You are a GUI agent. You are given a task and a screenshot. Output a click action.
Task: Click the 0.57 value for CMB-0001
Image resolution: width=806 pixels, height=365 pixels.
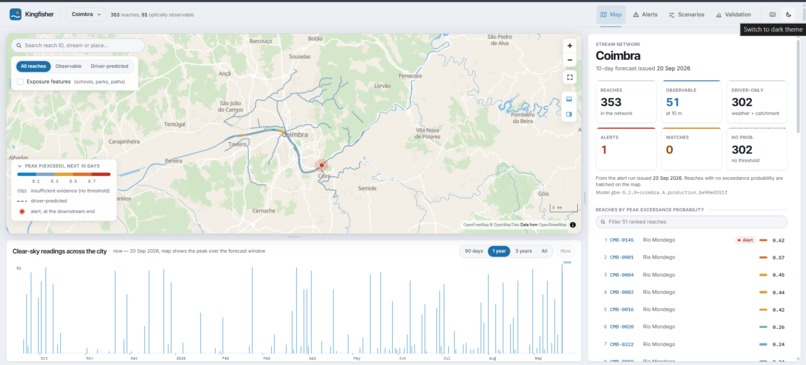[x=778, y=258]
